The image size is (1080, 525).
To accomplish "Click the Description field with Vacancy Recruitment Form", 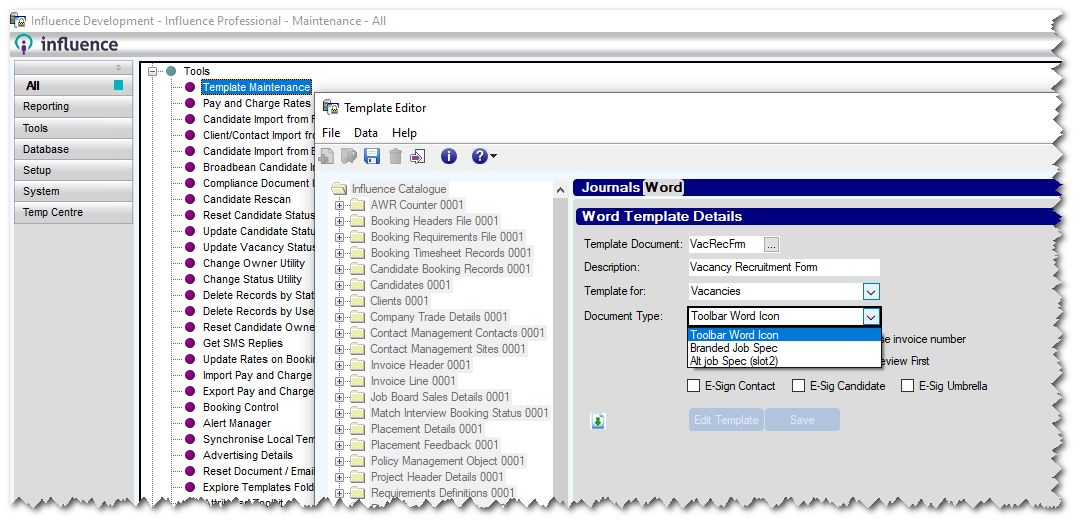I will point(785,267).
